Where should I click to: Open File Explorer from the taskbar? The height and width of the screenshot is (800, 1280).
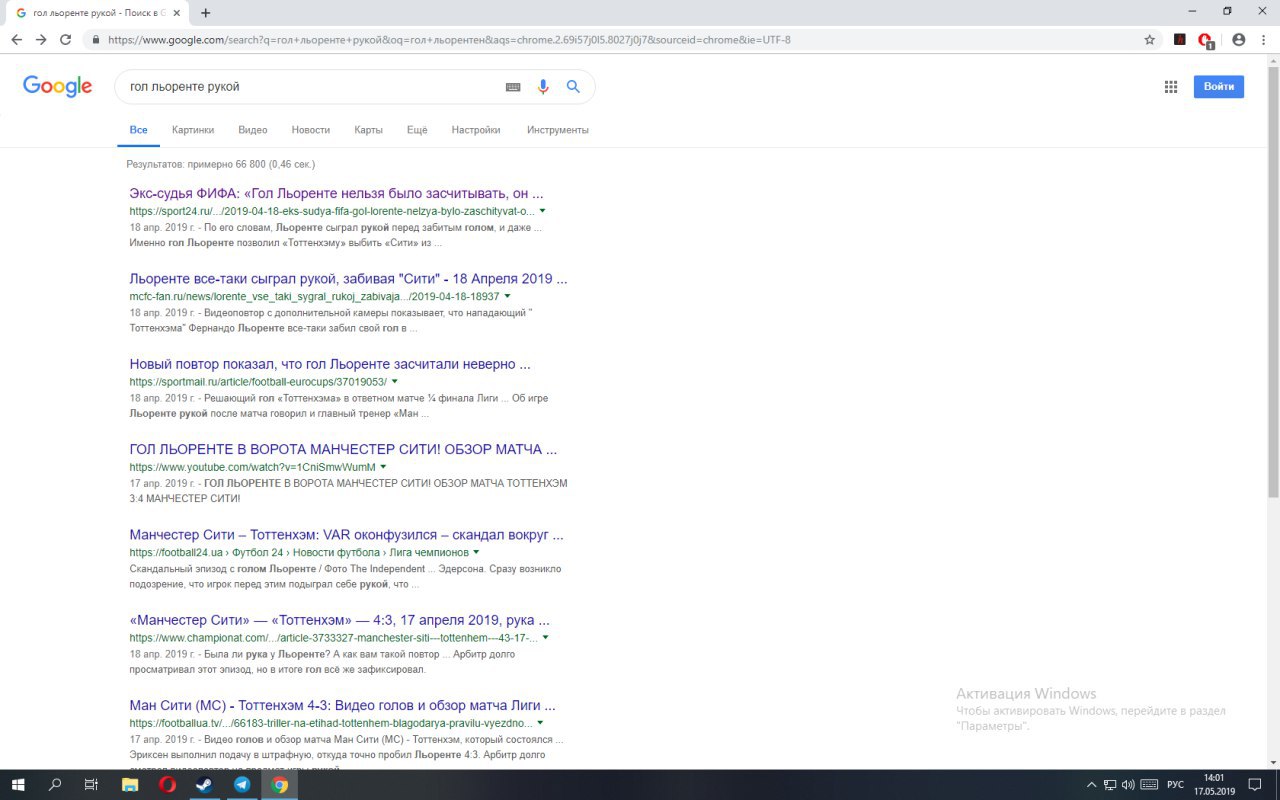point(130,785)
